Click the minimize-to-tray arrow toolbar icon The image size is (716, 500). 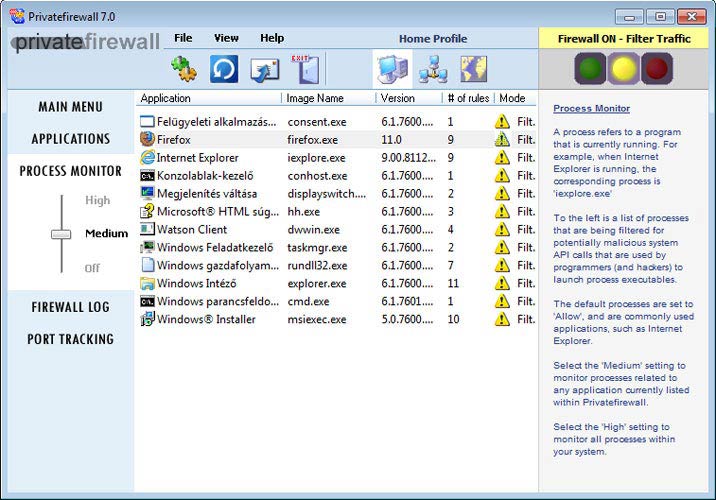pos(265,70)
